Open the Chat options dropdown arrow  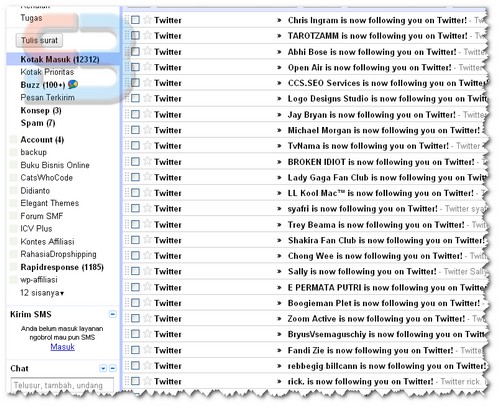(x=103, y=368)
